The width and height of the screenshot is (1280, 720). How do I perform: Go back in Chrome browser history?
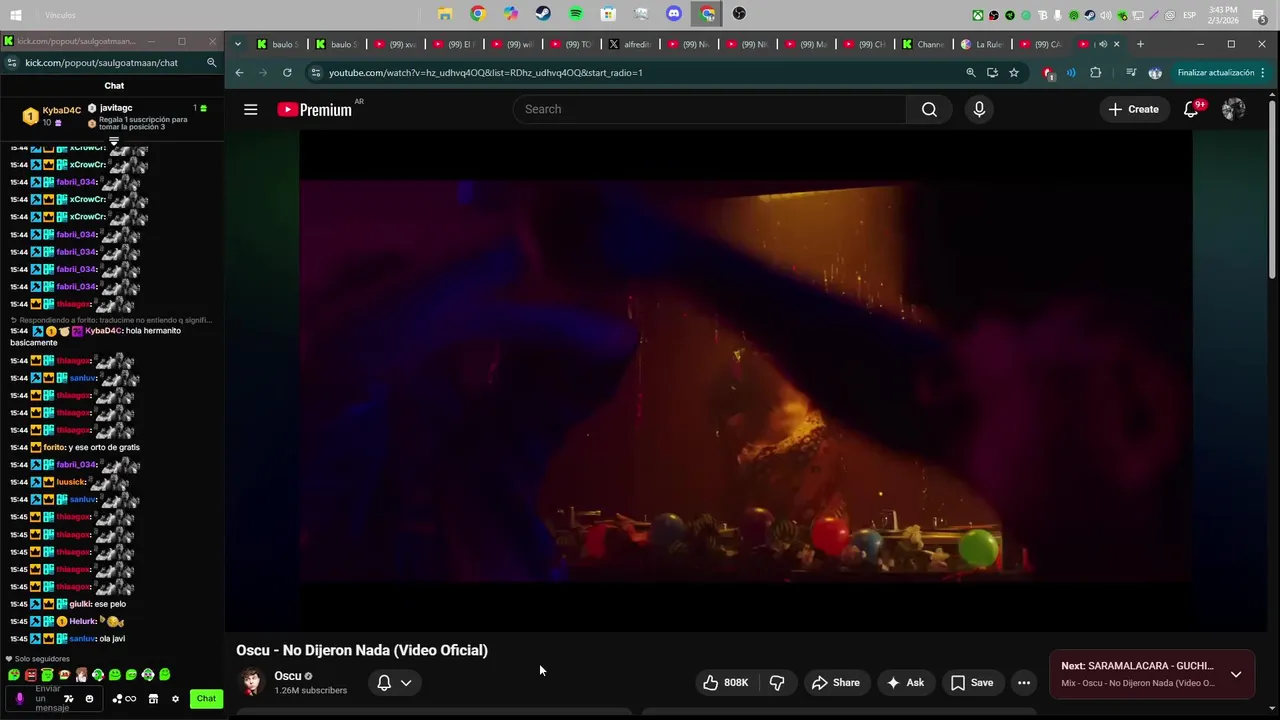[x=239, y=72]
